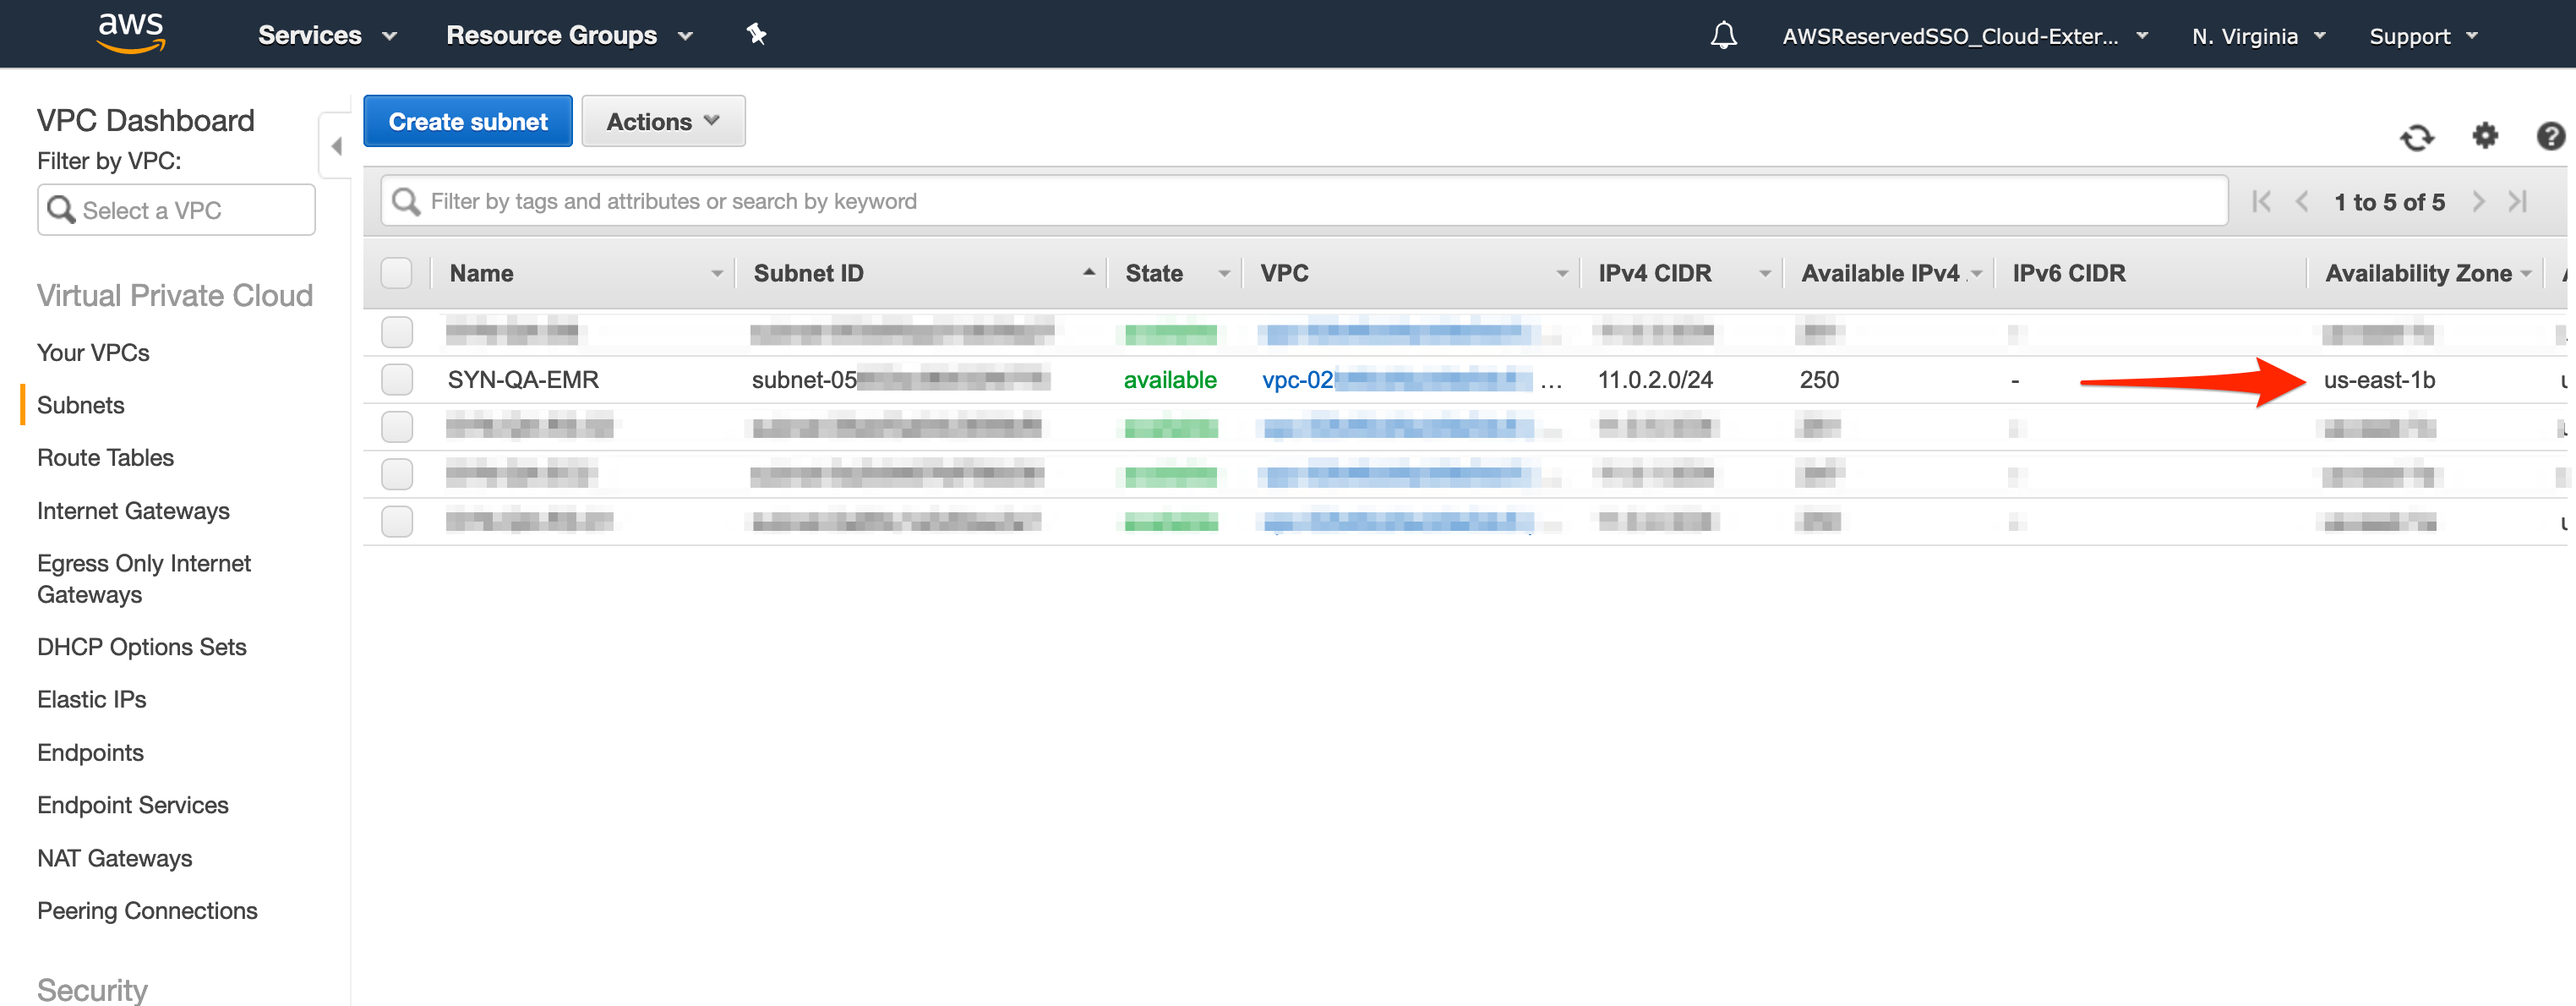Click the help question mark icon
Image resolution: width=2576 pixels, height=1006 pixels.
2550,135
